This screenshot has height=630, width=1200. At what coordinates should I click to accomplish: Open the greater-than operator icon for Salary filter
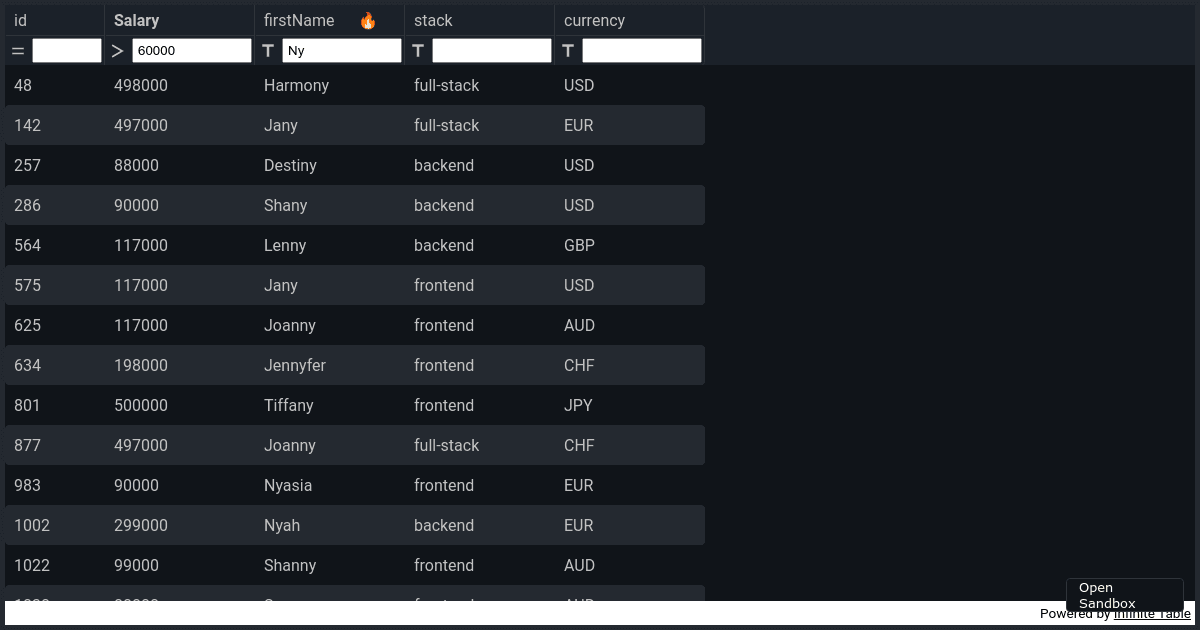point(118,51)
